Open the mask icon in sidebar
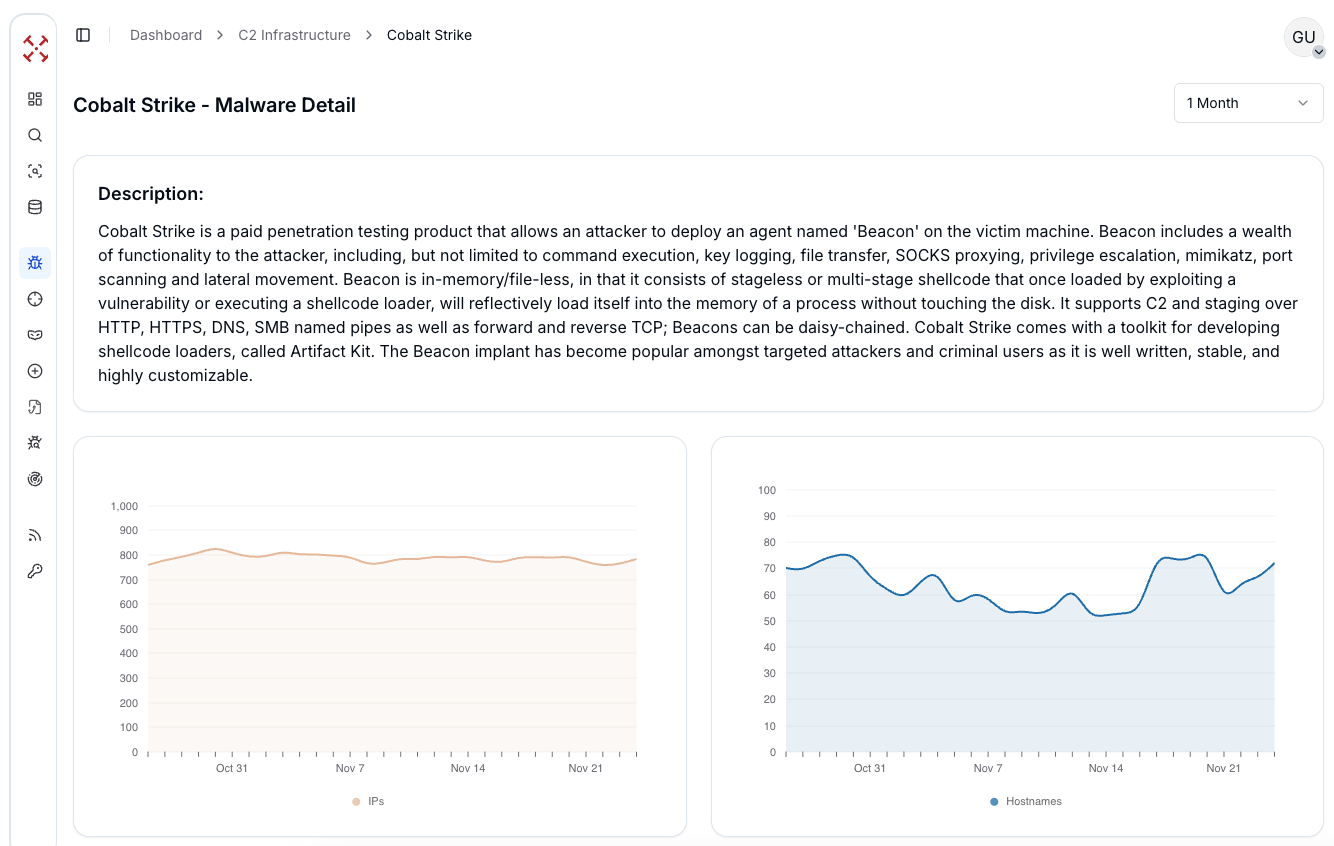This screenshot has height=846, width=1334. (35, 335)
